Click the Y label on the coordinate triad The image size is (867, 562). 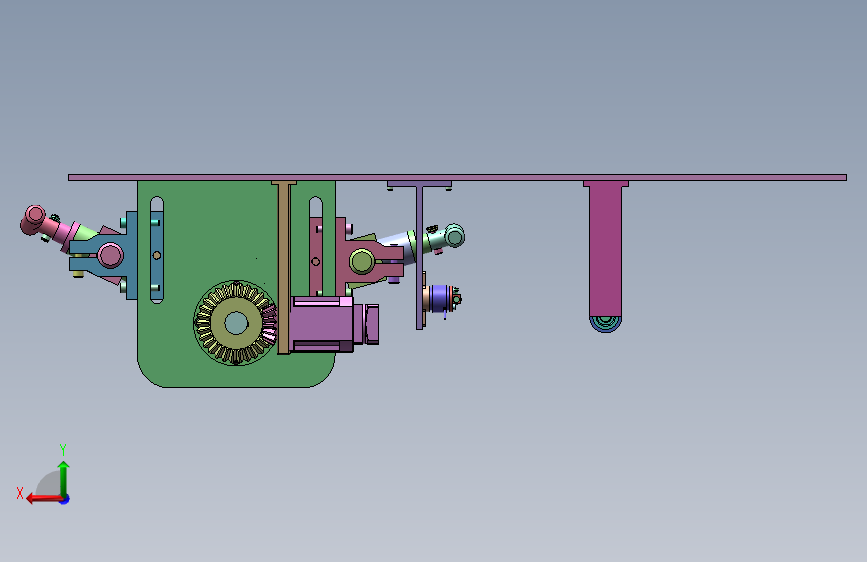(63, 449)
